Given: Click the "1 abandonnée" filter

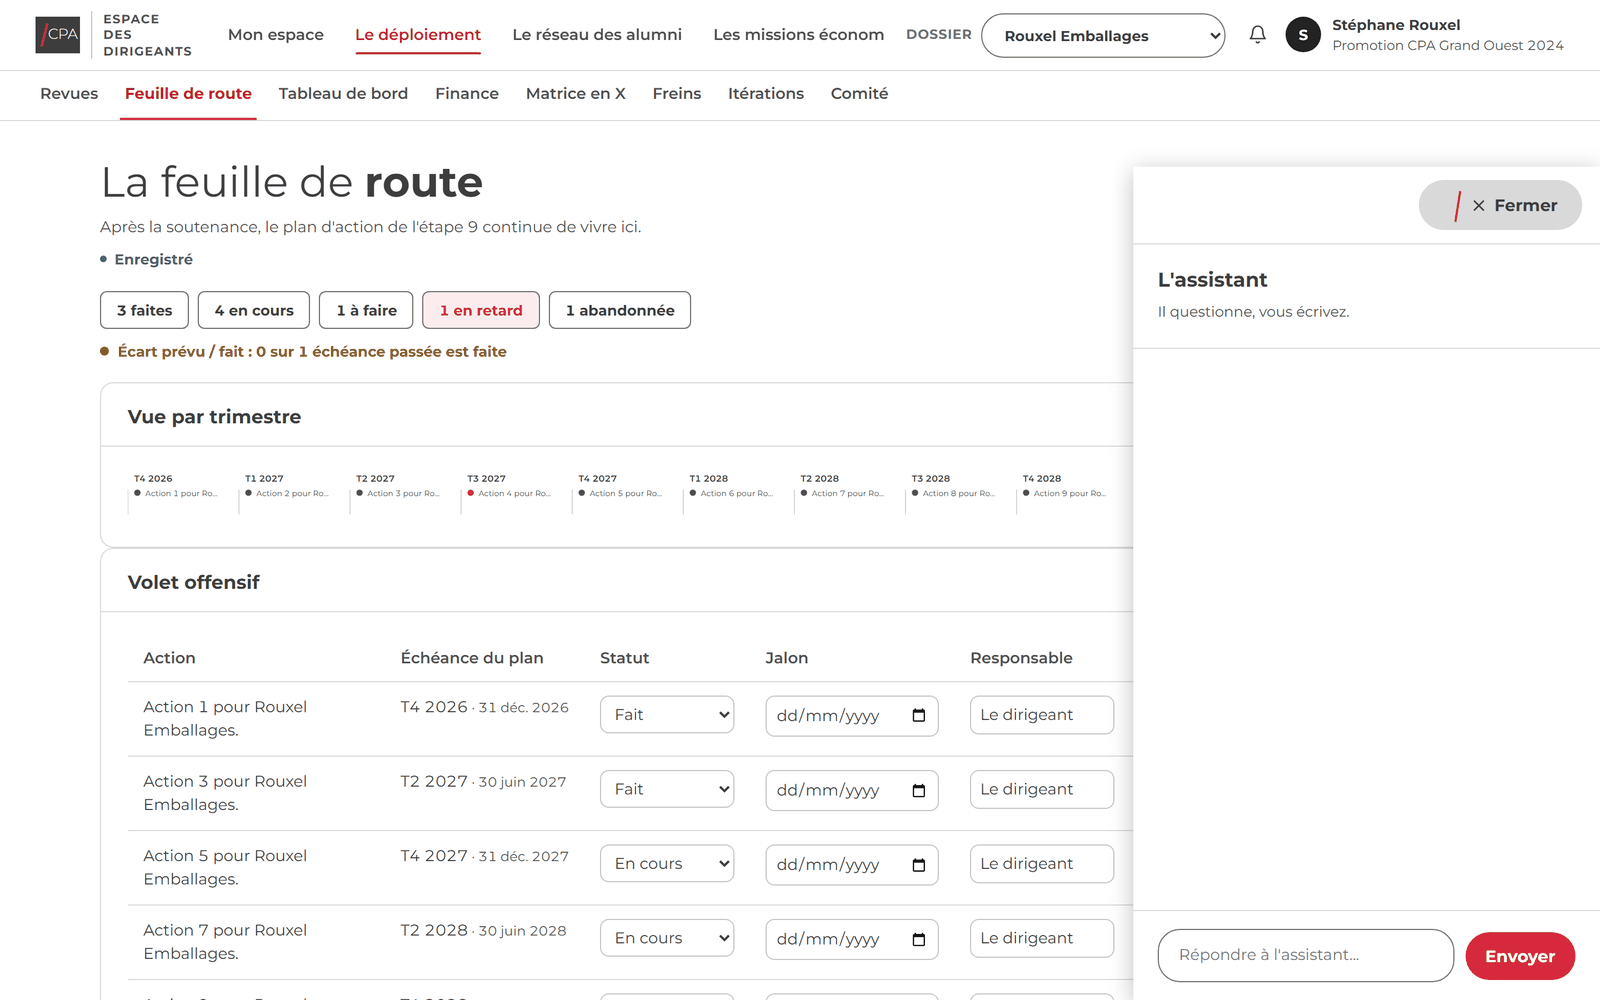Looking at the screenshot, I should [x=620, y=311].
